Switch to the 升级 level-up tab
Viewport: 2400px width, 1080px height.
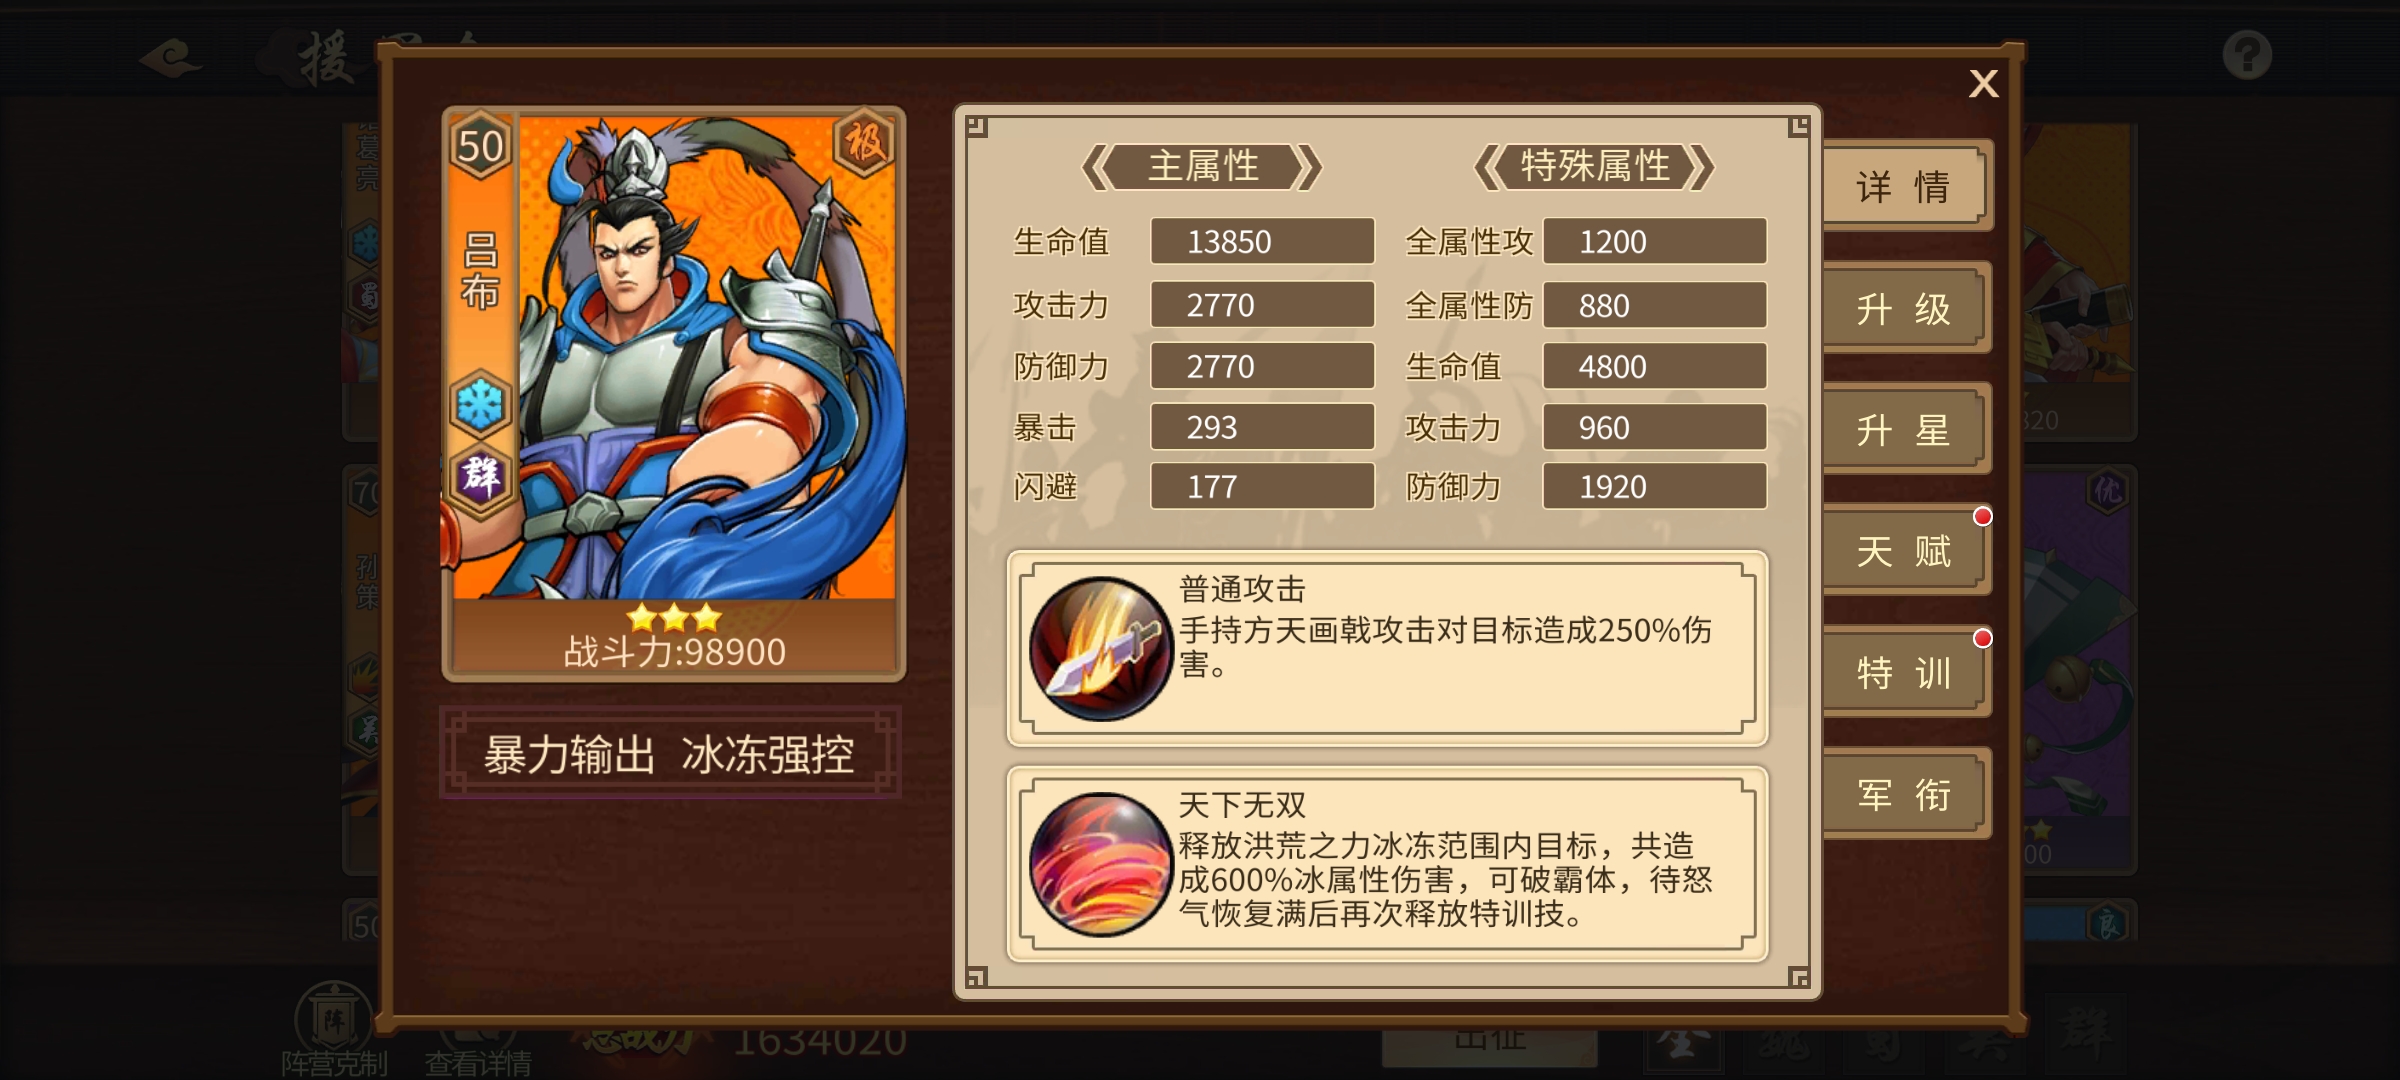click(1905, 308)
